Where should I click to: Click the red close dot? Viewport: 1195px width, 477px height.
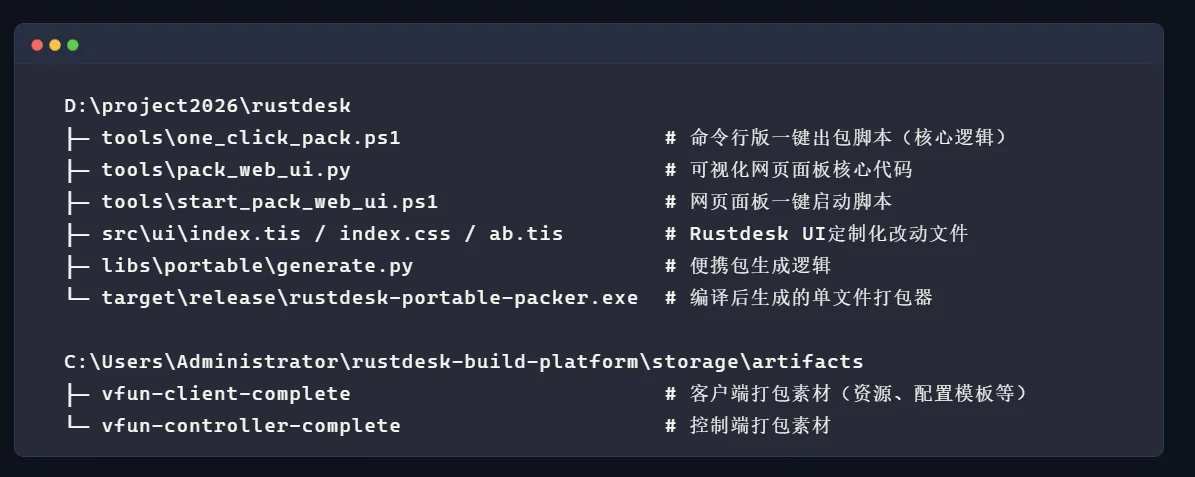tap(37, 45)
